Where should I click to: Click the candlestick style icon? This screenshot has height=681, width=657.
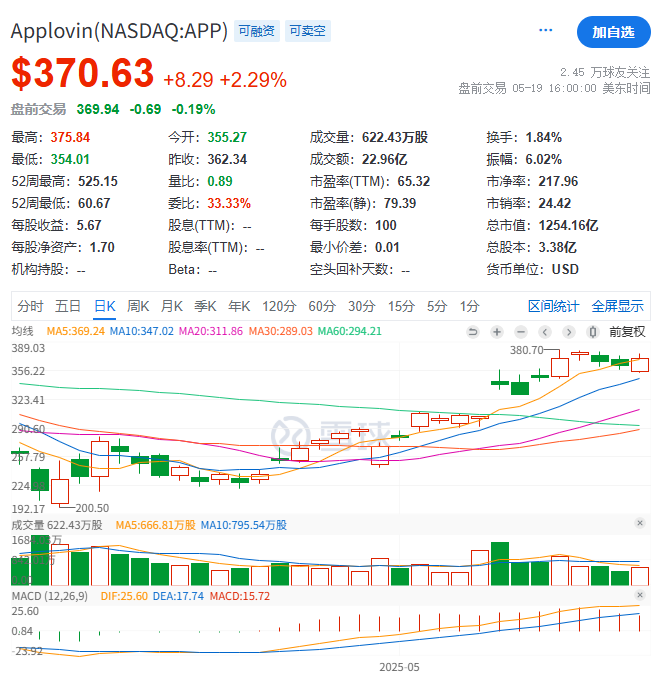point(592,332)
